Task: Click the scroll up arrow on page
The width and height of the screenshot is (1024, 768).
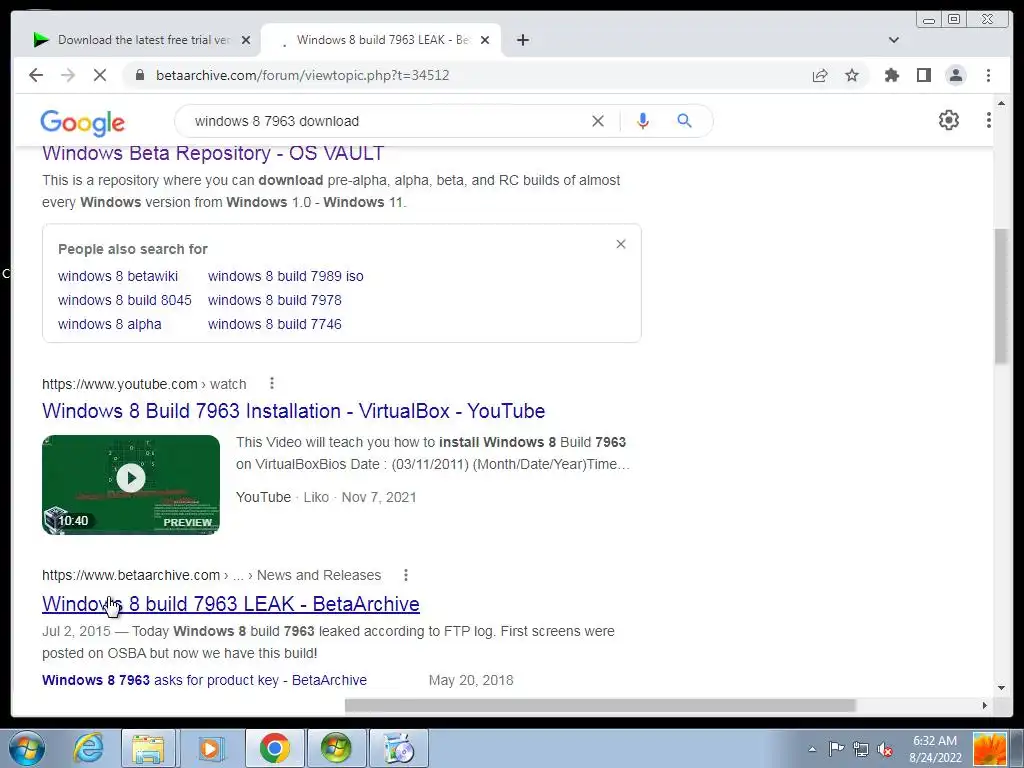Action: (x=1001, y=103)
